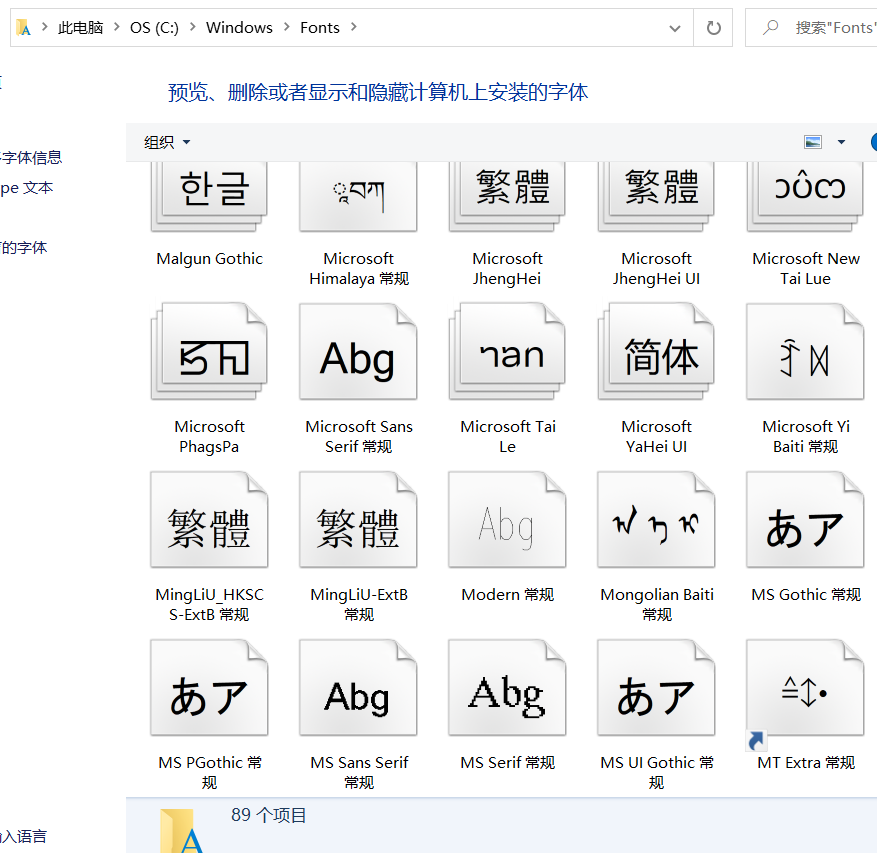Screen dimensions: 877x853
Task: Refresh the Fonts folder view
Action: (x=713, y=27)
